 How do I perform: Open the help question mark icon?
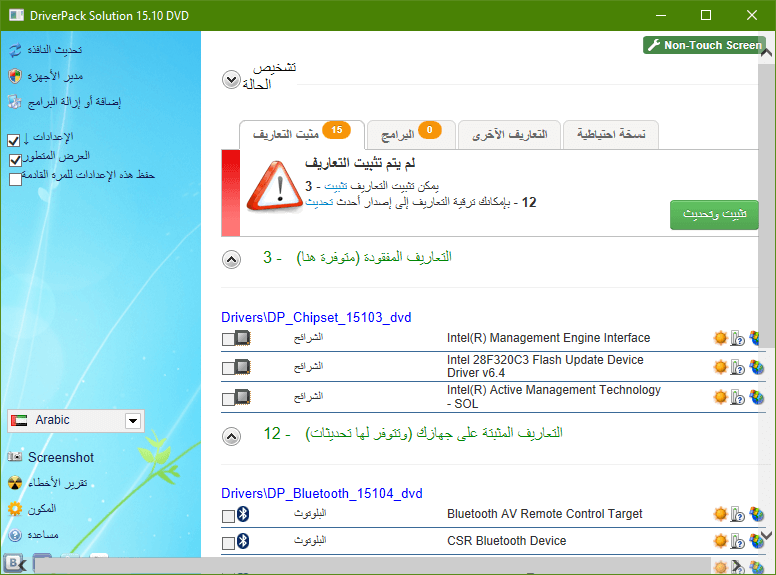point(15,535)
